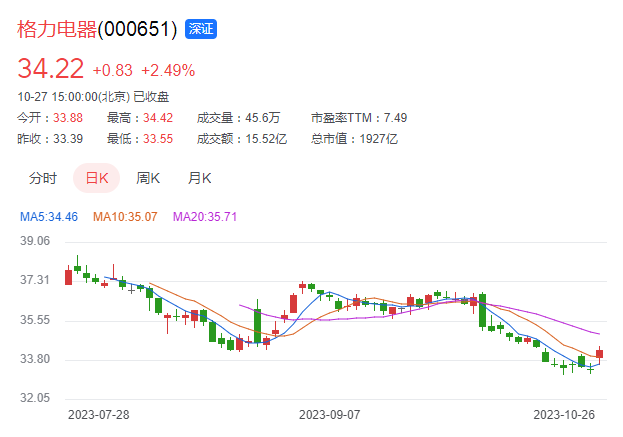Click the 总市值 1927亿 entry
This screenshot has height=437, width=623.
coord(354,139)
